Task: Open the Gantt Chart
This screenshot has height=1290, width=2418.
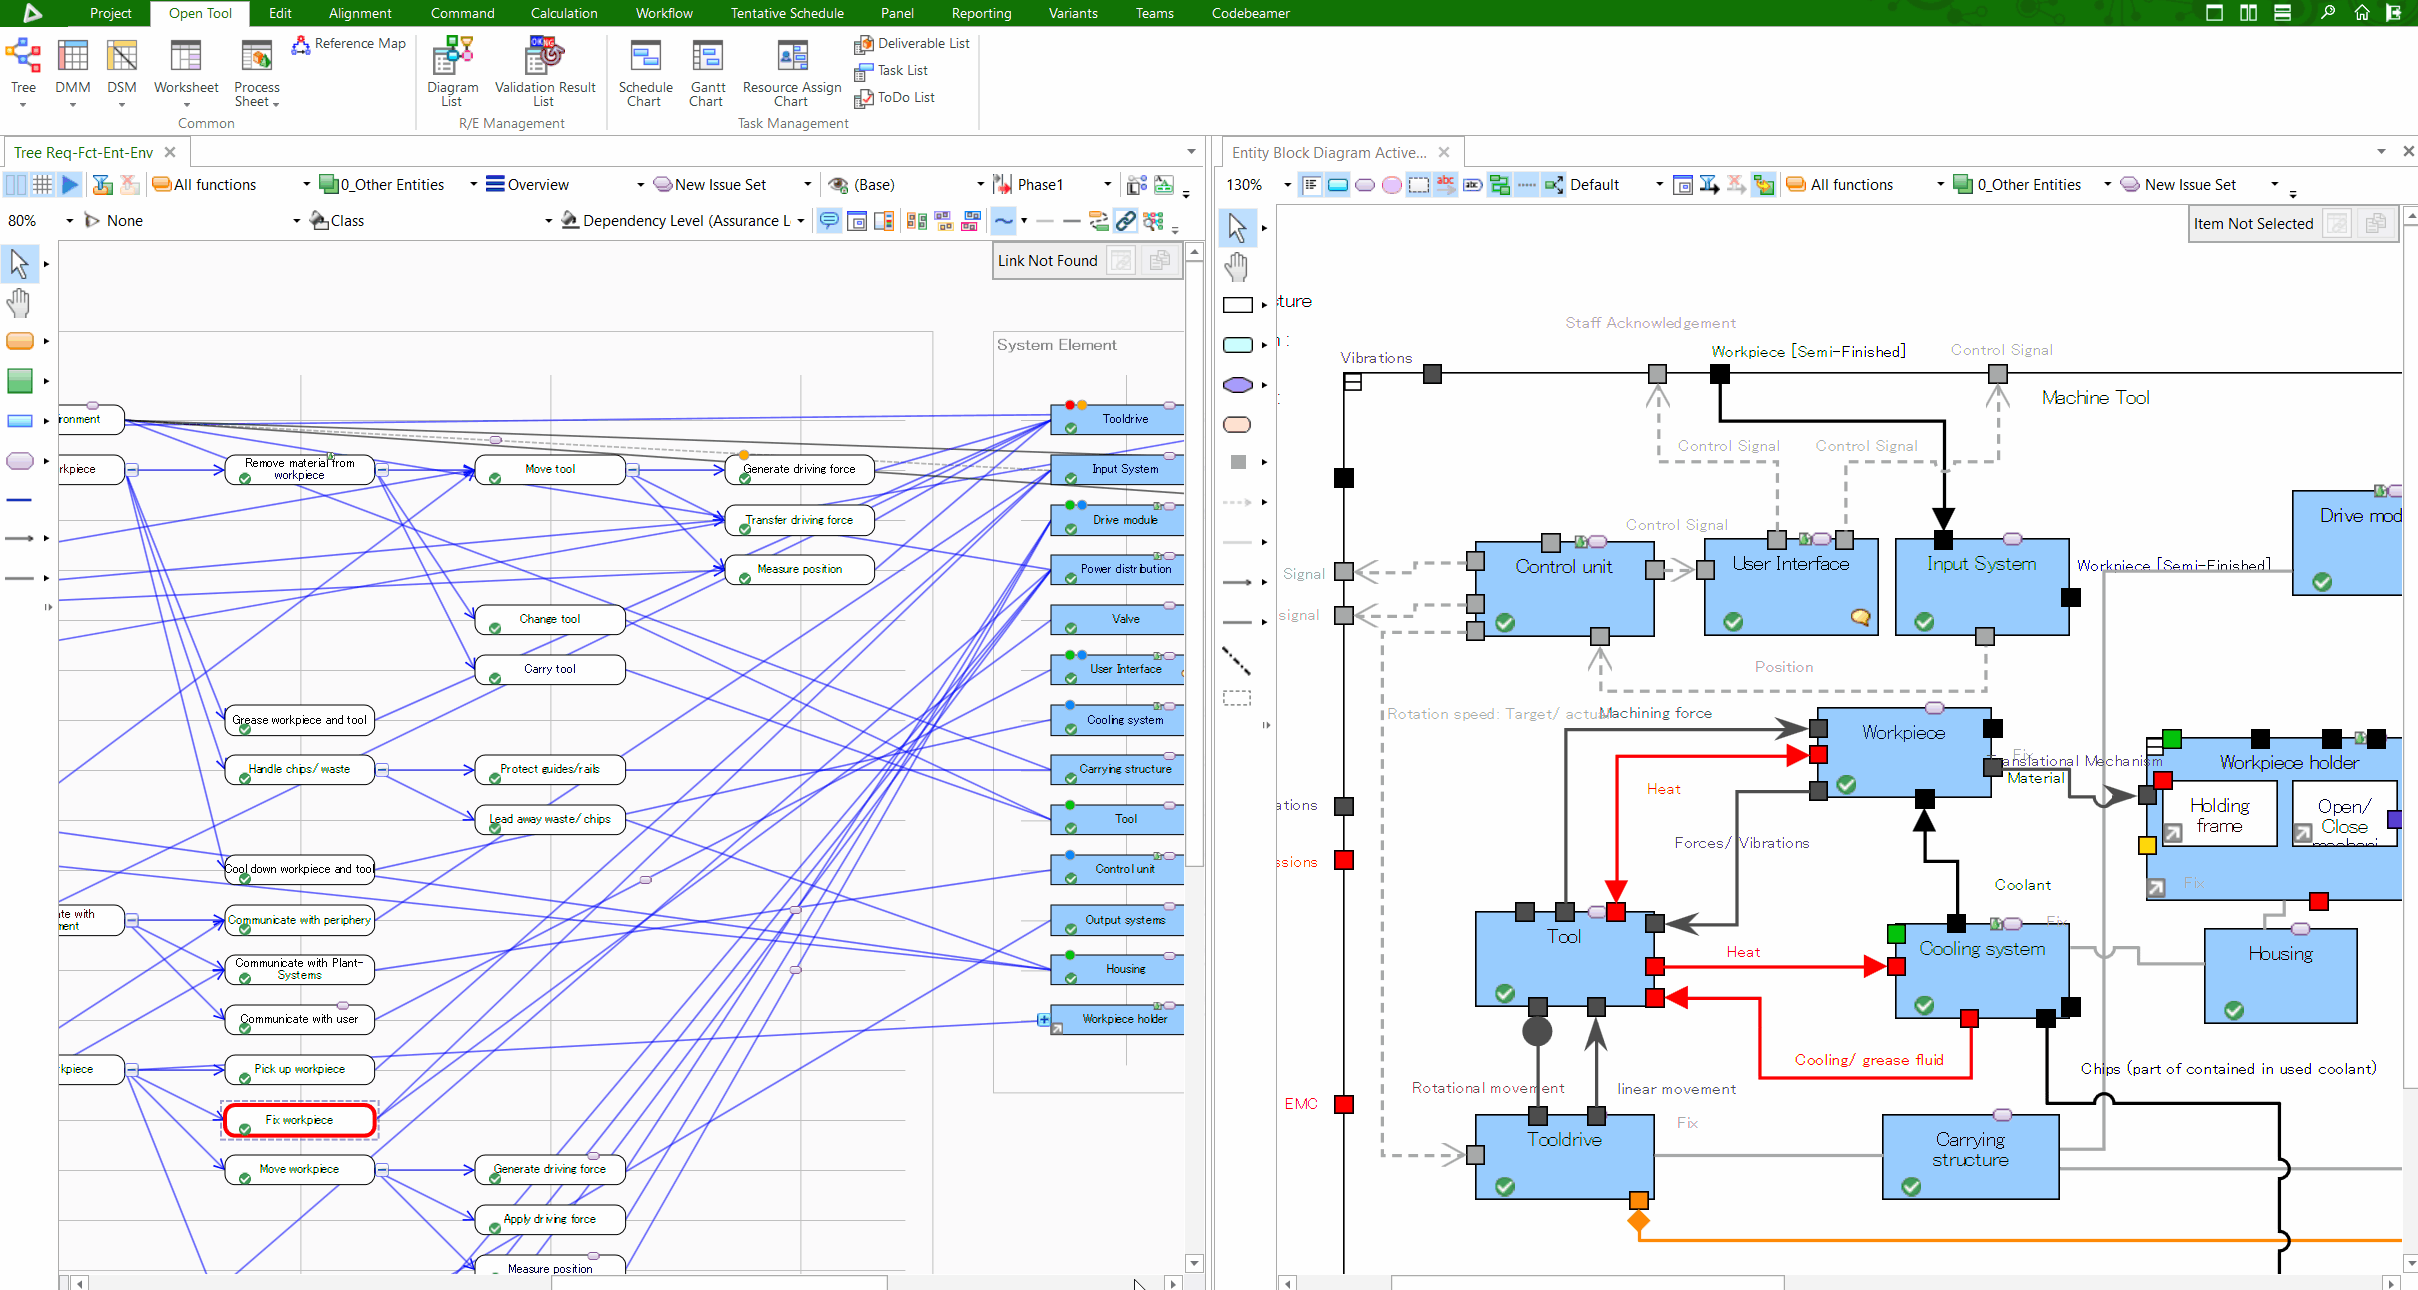Action: (707, 72)
